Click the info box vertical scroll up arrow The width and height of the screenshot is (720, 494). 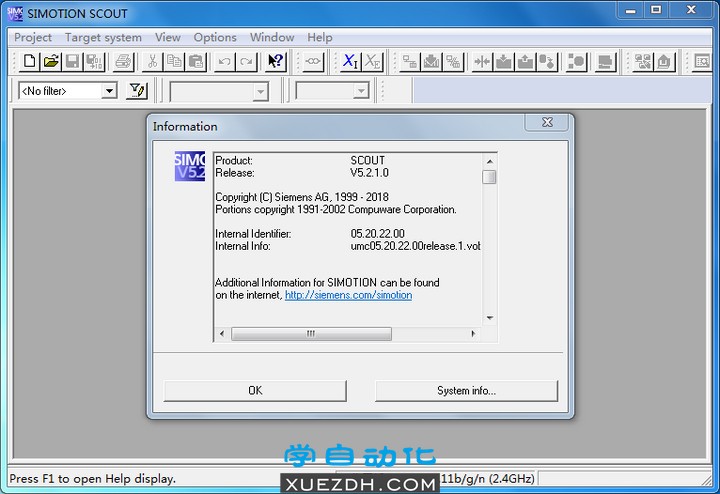[x=489, y=161]
